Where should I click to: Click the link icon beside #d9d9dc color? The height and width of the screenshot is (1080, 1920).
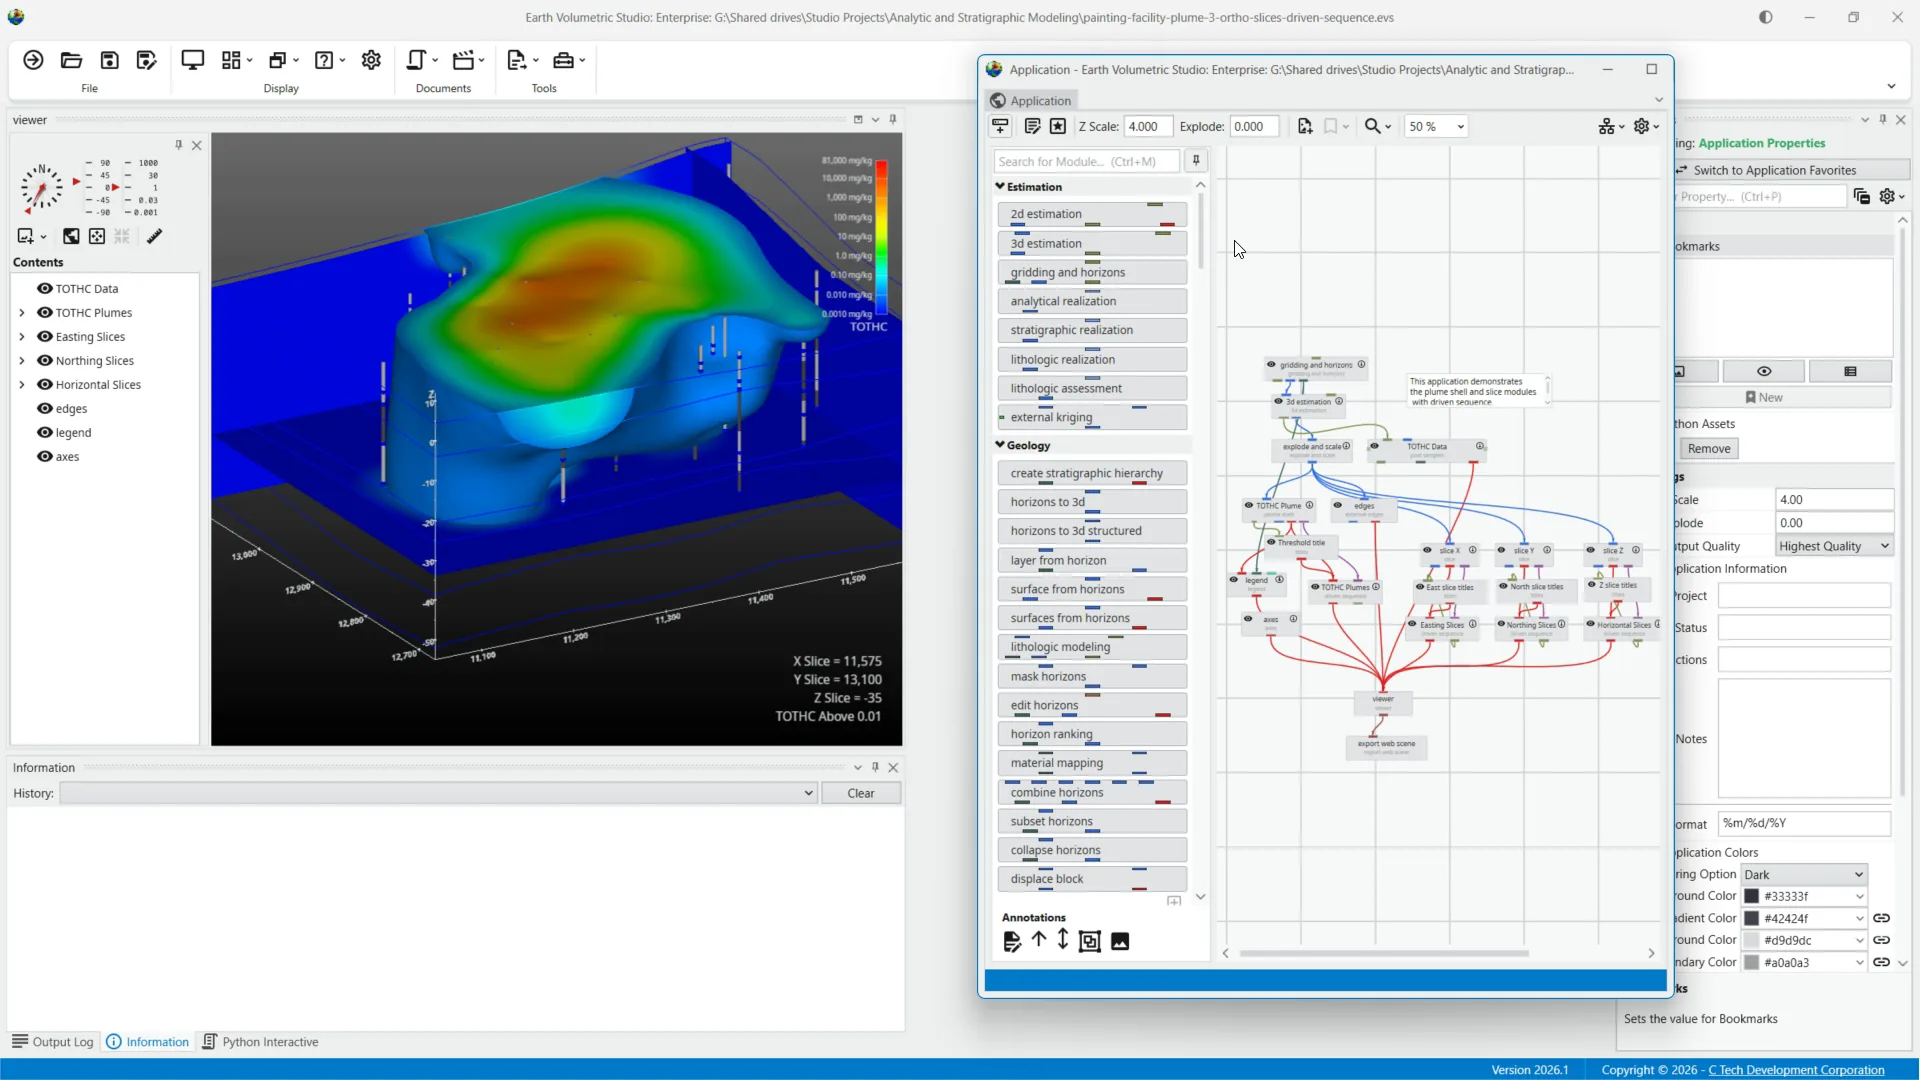(1881, 940)
